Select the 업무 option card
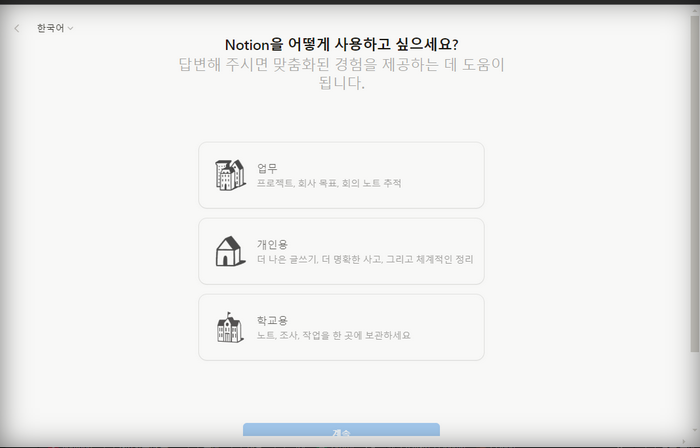Viewport: 700px width, 448px height. coord(341,175)
